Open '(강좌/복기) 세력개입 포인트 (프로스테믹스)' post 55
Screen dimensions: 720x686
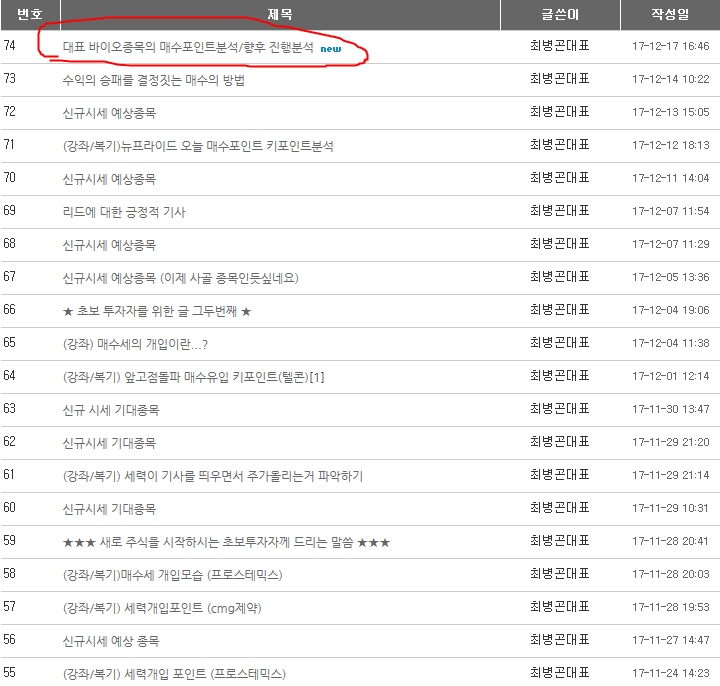pyautogui.click(x=174, y=674)
